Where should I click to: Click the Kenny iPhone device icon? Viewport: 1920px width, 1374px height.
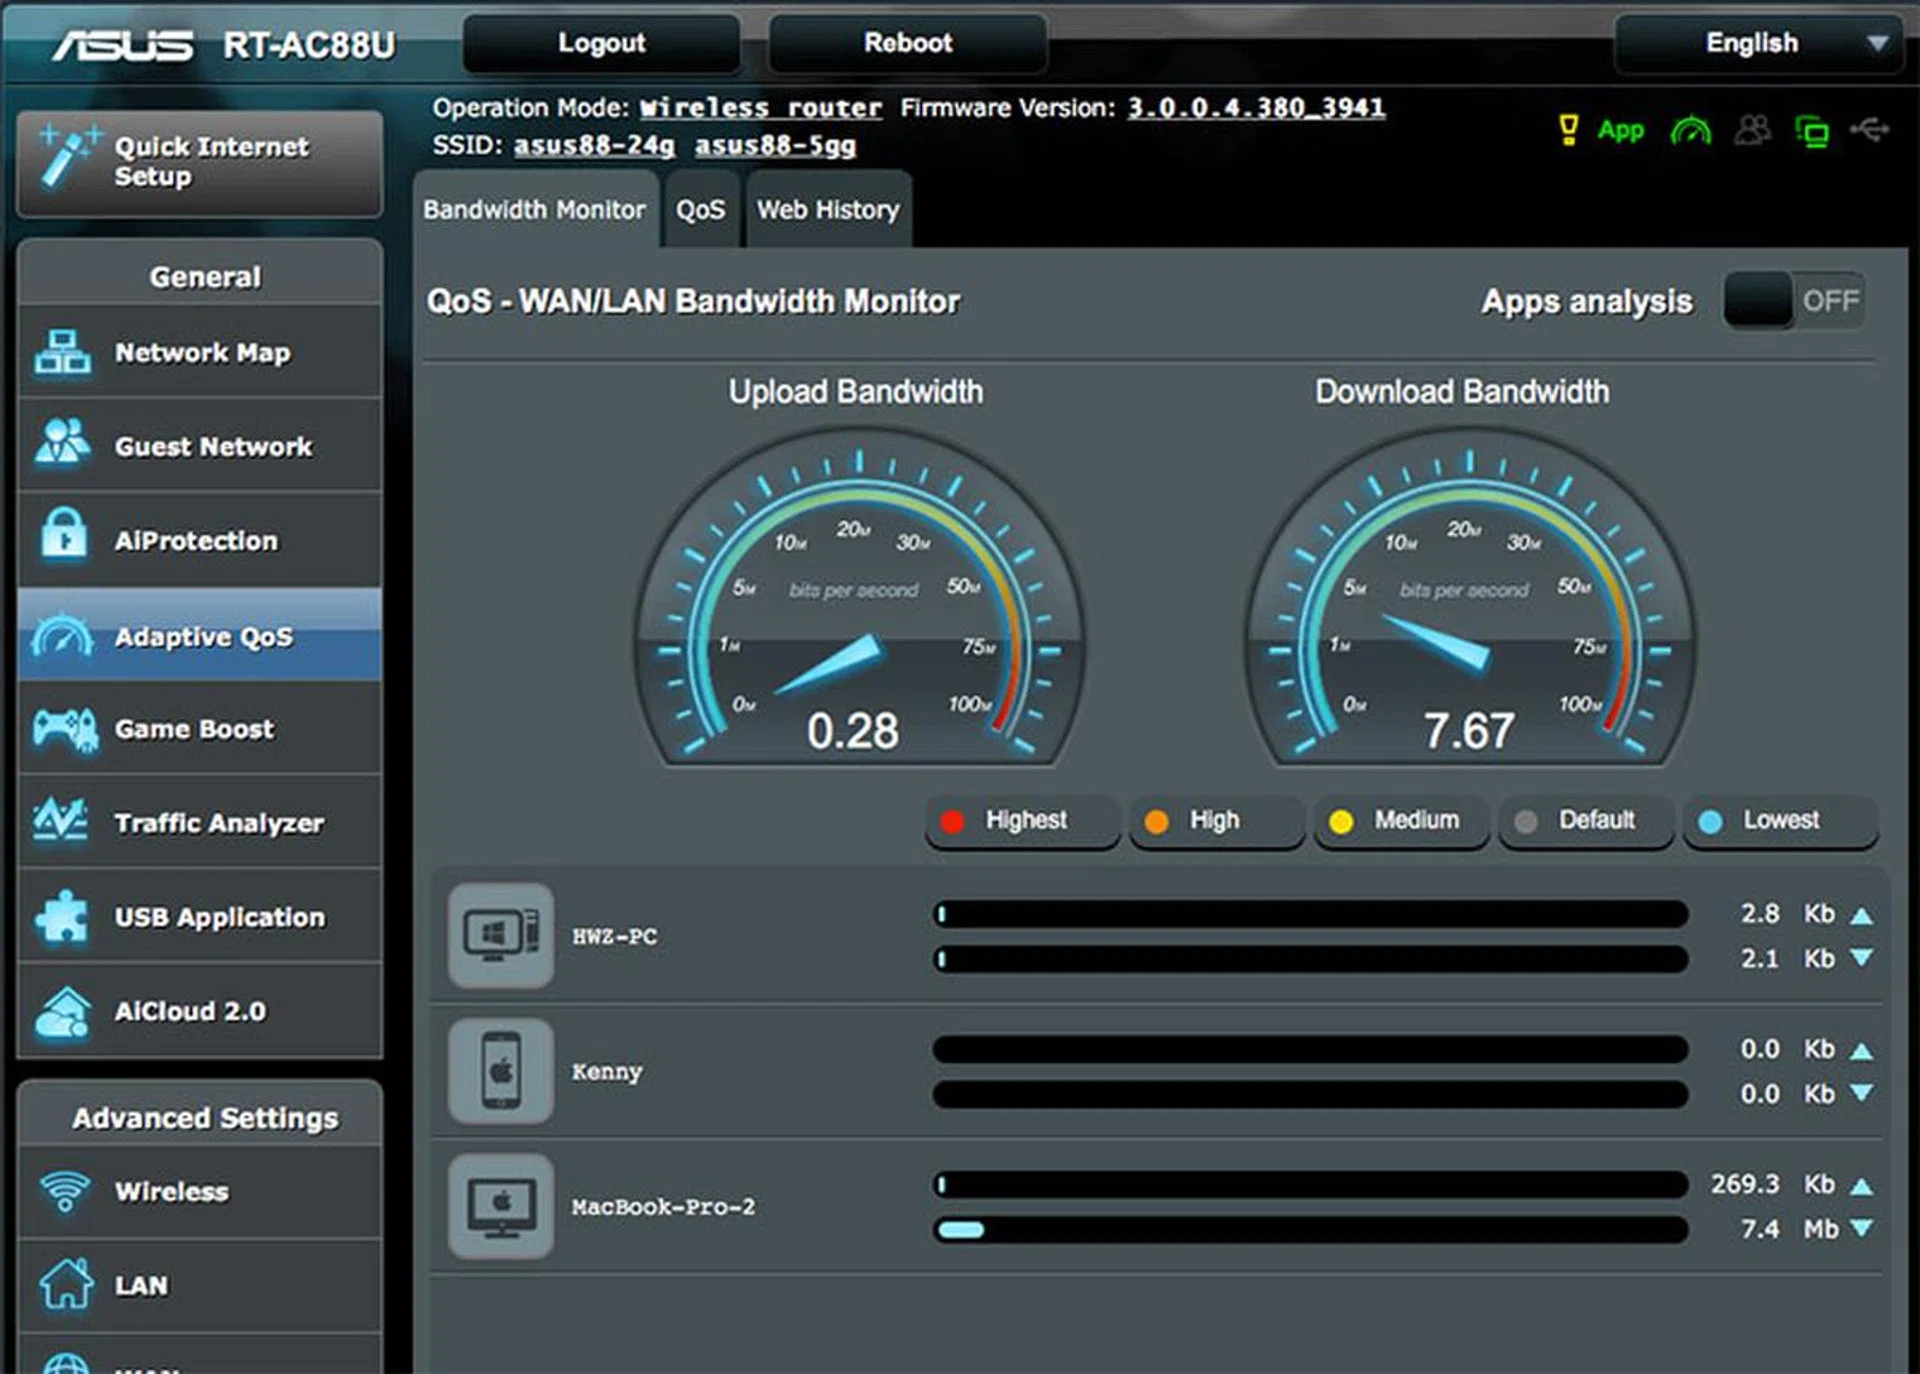tap(501, 1071)
